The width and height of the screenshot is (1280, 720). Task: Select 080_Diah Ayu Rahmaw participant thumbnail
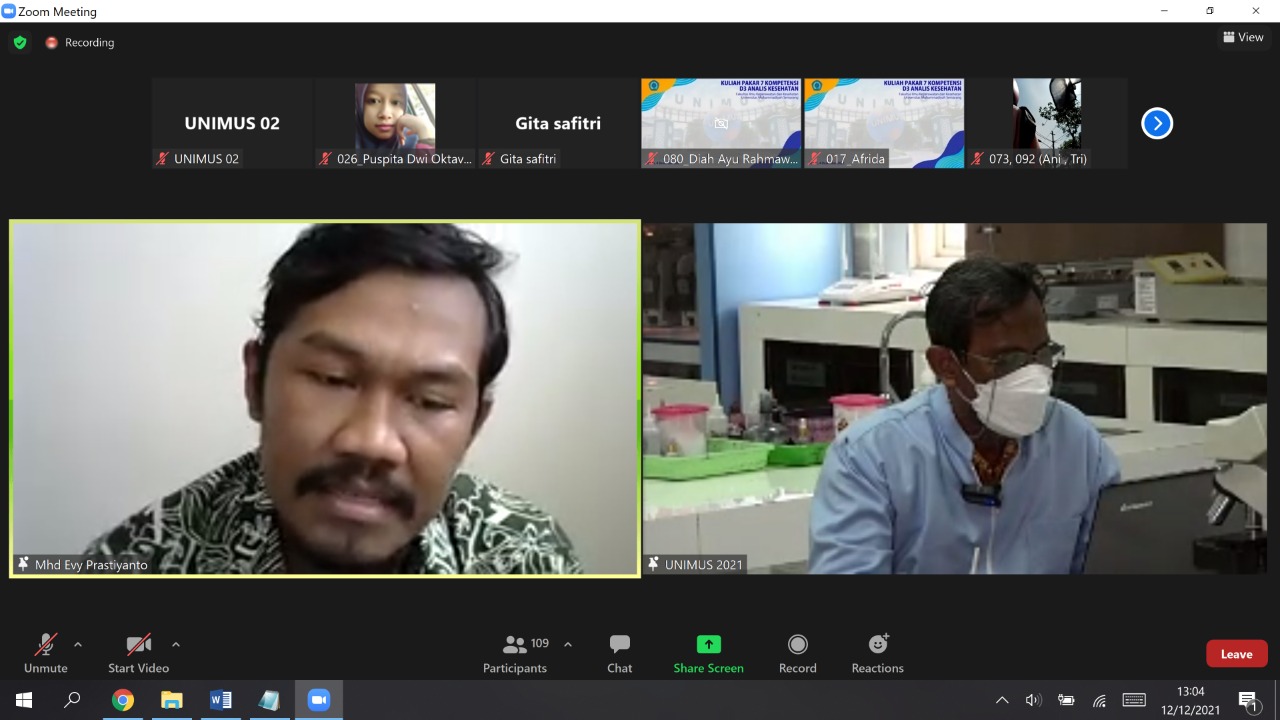721,123
